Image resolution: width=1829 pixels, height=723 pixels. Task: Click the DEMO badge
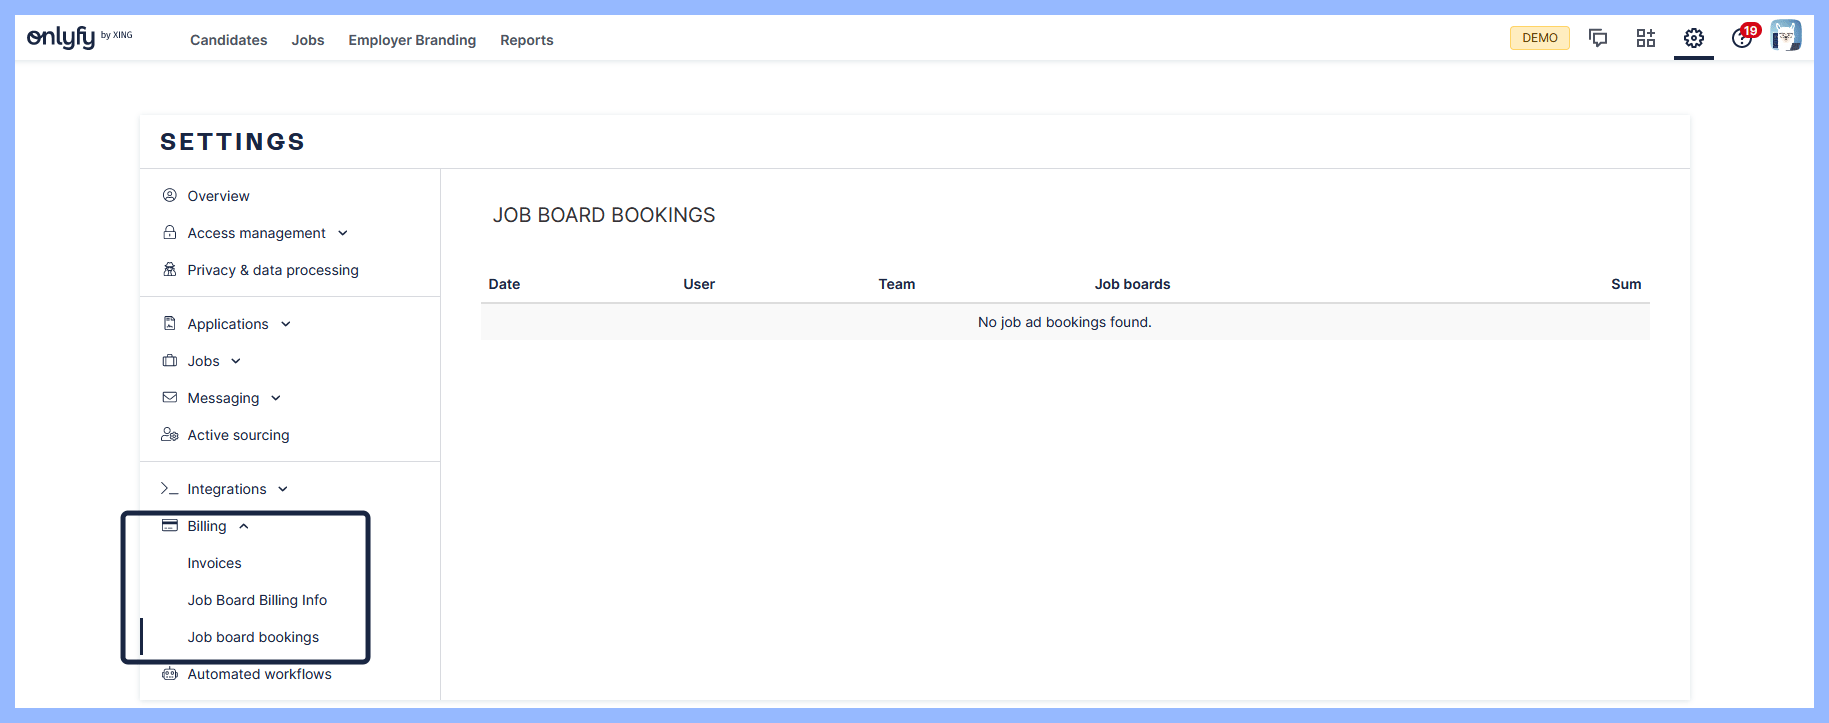pos(1539,38)
